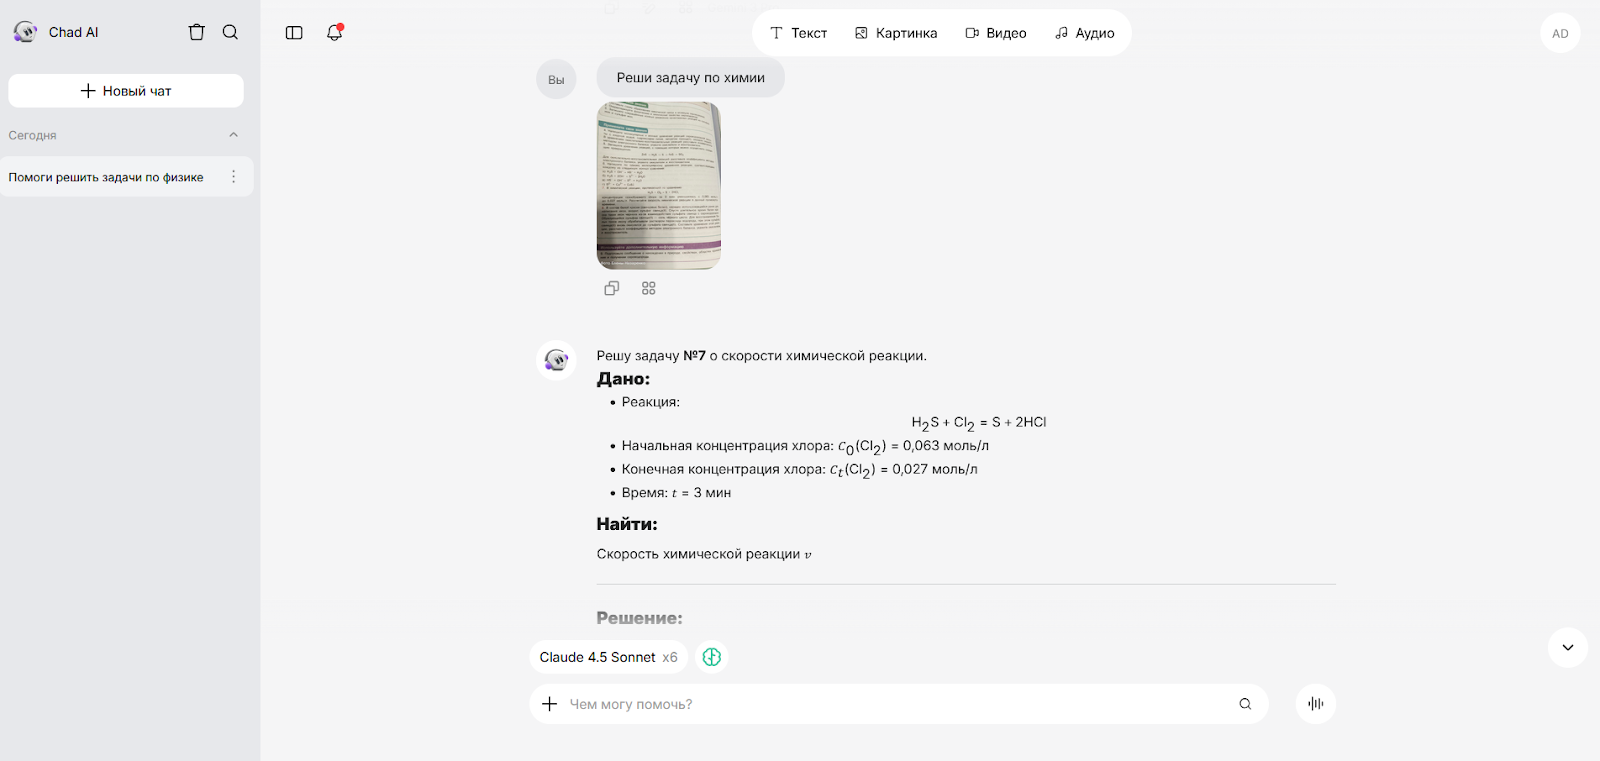Open chat search with magnifier icon
This screenshot has width=1600, height=761.
230,32
